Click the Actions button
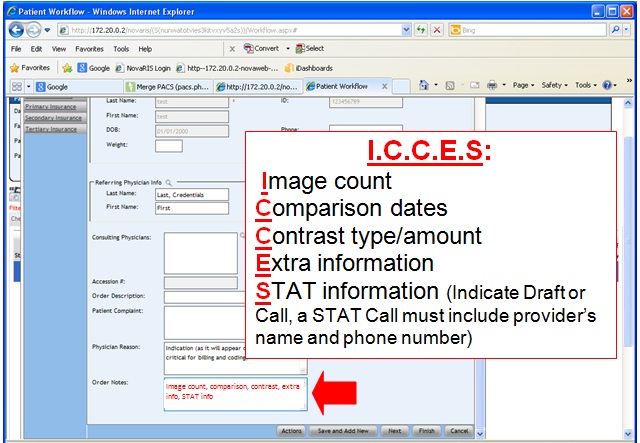This screenshot has height=443, width=640. [291, 431]
